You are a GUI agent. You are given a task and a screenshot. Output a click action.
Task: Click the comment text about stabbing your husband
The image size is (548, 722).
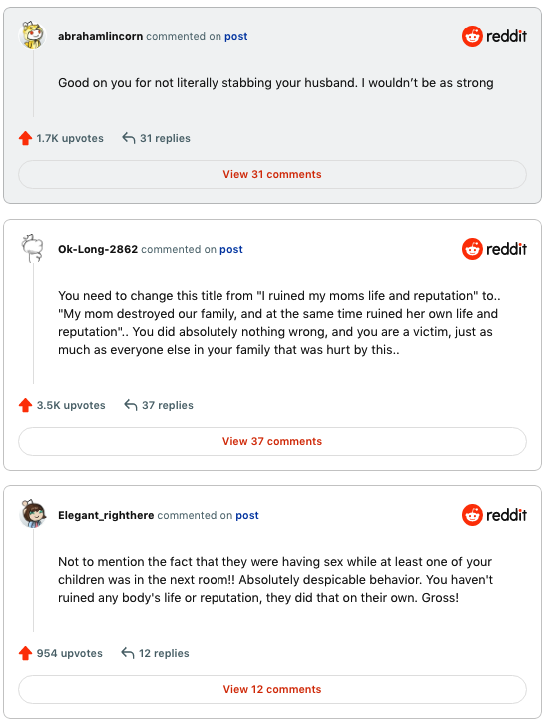tap(275, 83)
